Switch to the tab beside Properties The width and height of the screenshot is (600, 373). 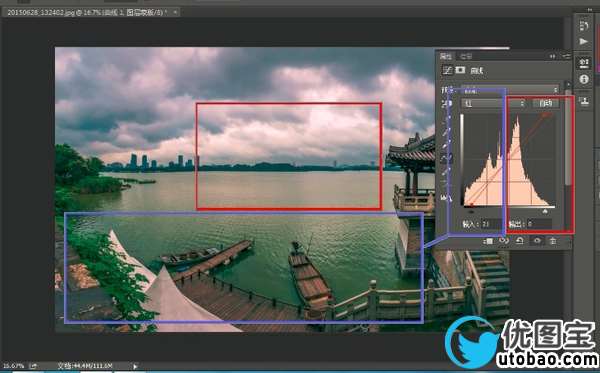click(x=466, y=56)
